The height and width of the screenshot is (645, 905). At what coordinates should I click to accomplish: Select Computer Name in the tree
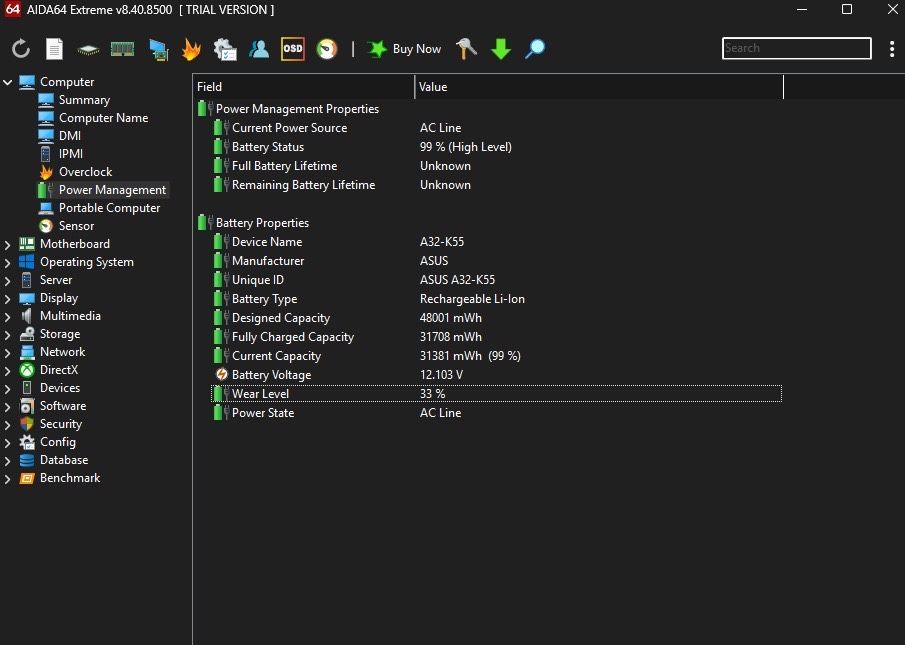103,118
